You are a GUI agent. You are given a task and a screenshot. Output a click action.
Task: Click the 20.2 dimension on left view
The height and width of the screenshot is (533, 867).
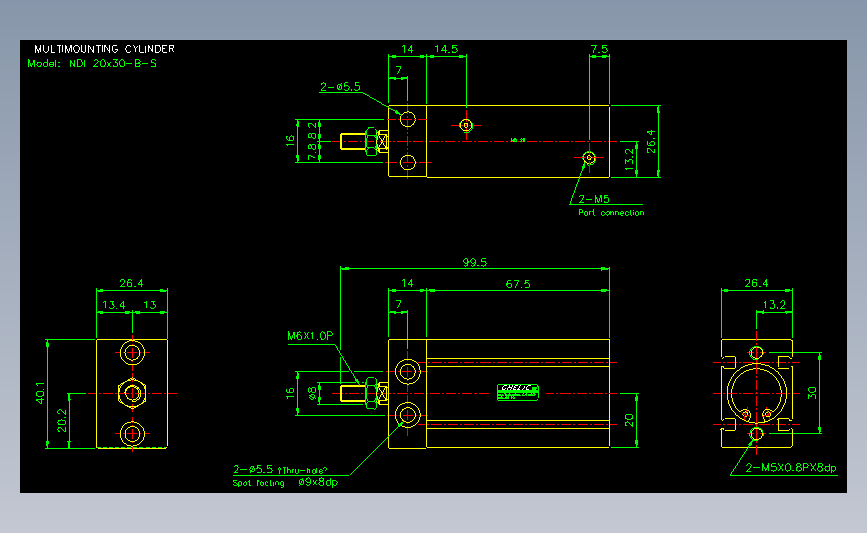[x=62, y=420]
